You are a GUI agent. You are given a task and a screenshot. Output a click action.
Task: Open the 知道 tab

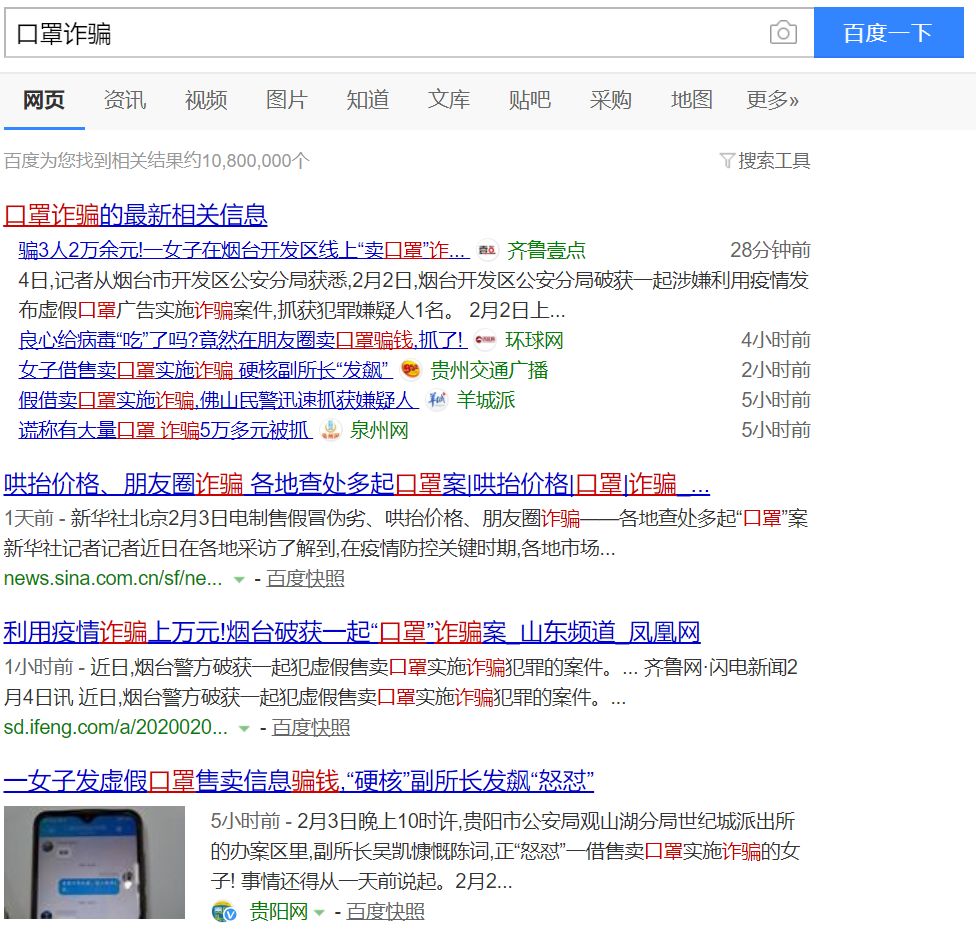click(367, 100)
